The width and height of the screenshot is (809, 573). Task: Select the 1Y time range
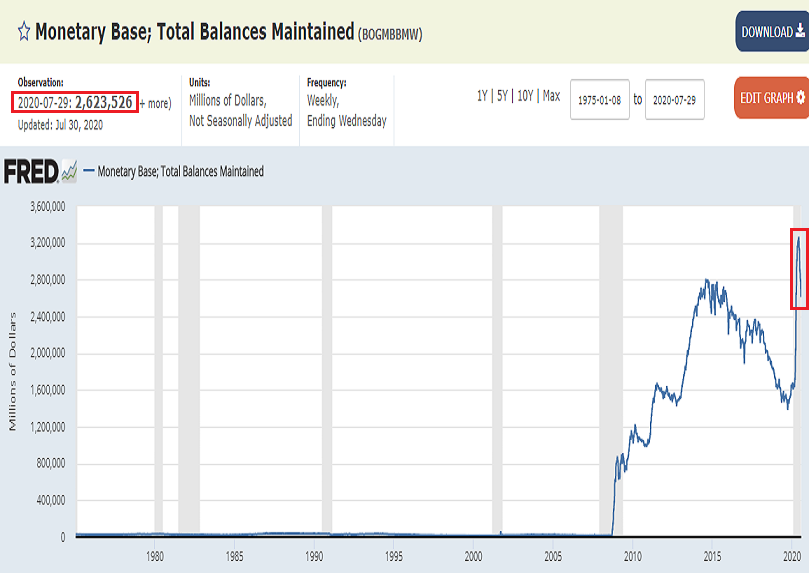click(482, 96)
